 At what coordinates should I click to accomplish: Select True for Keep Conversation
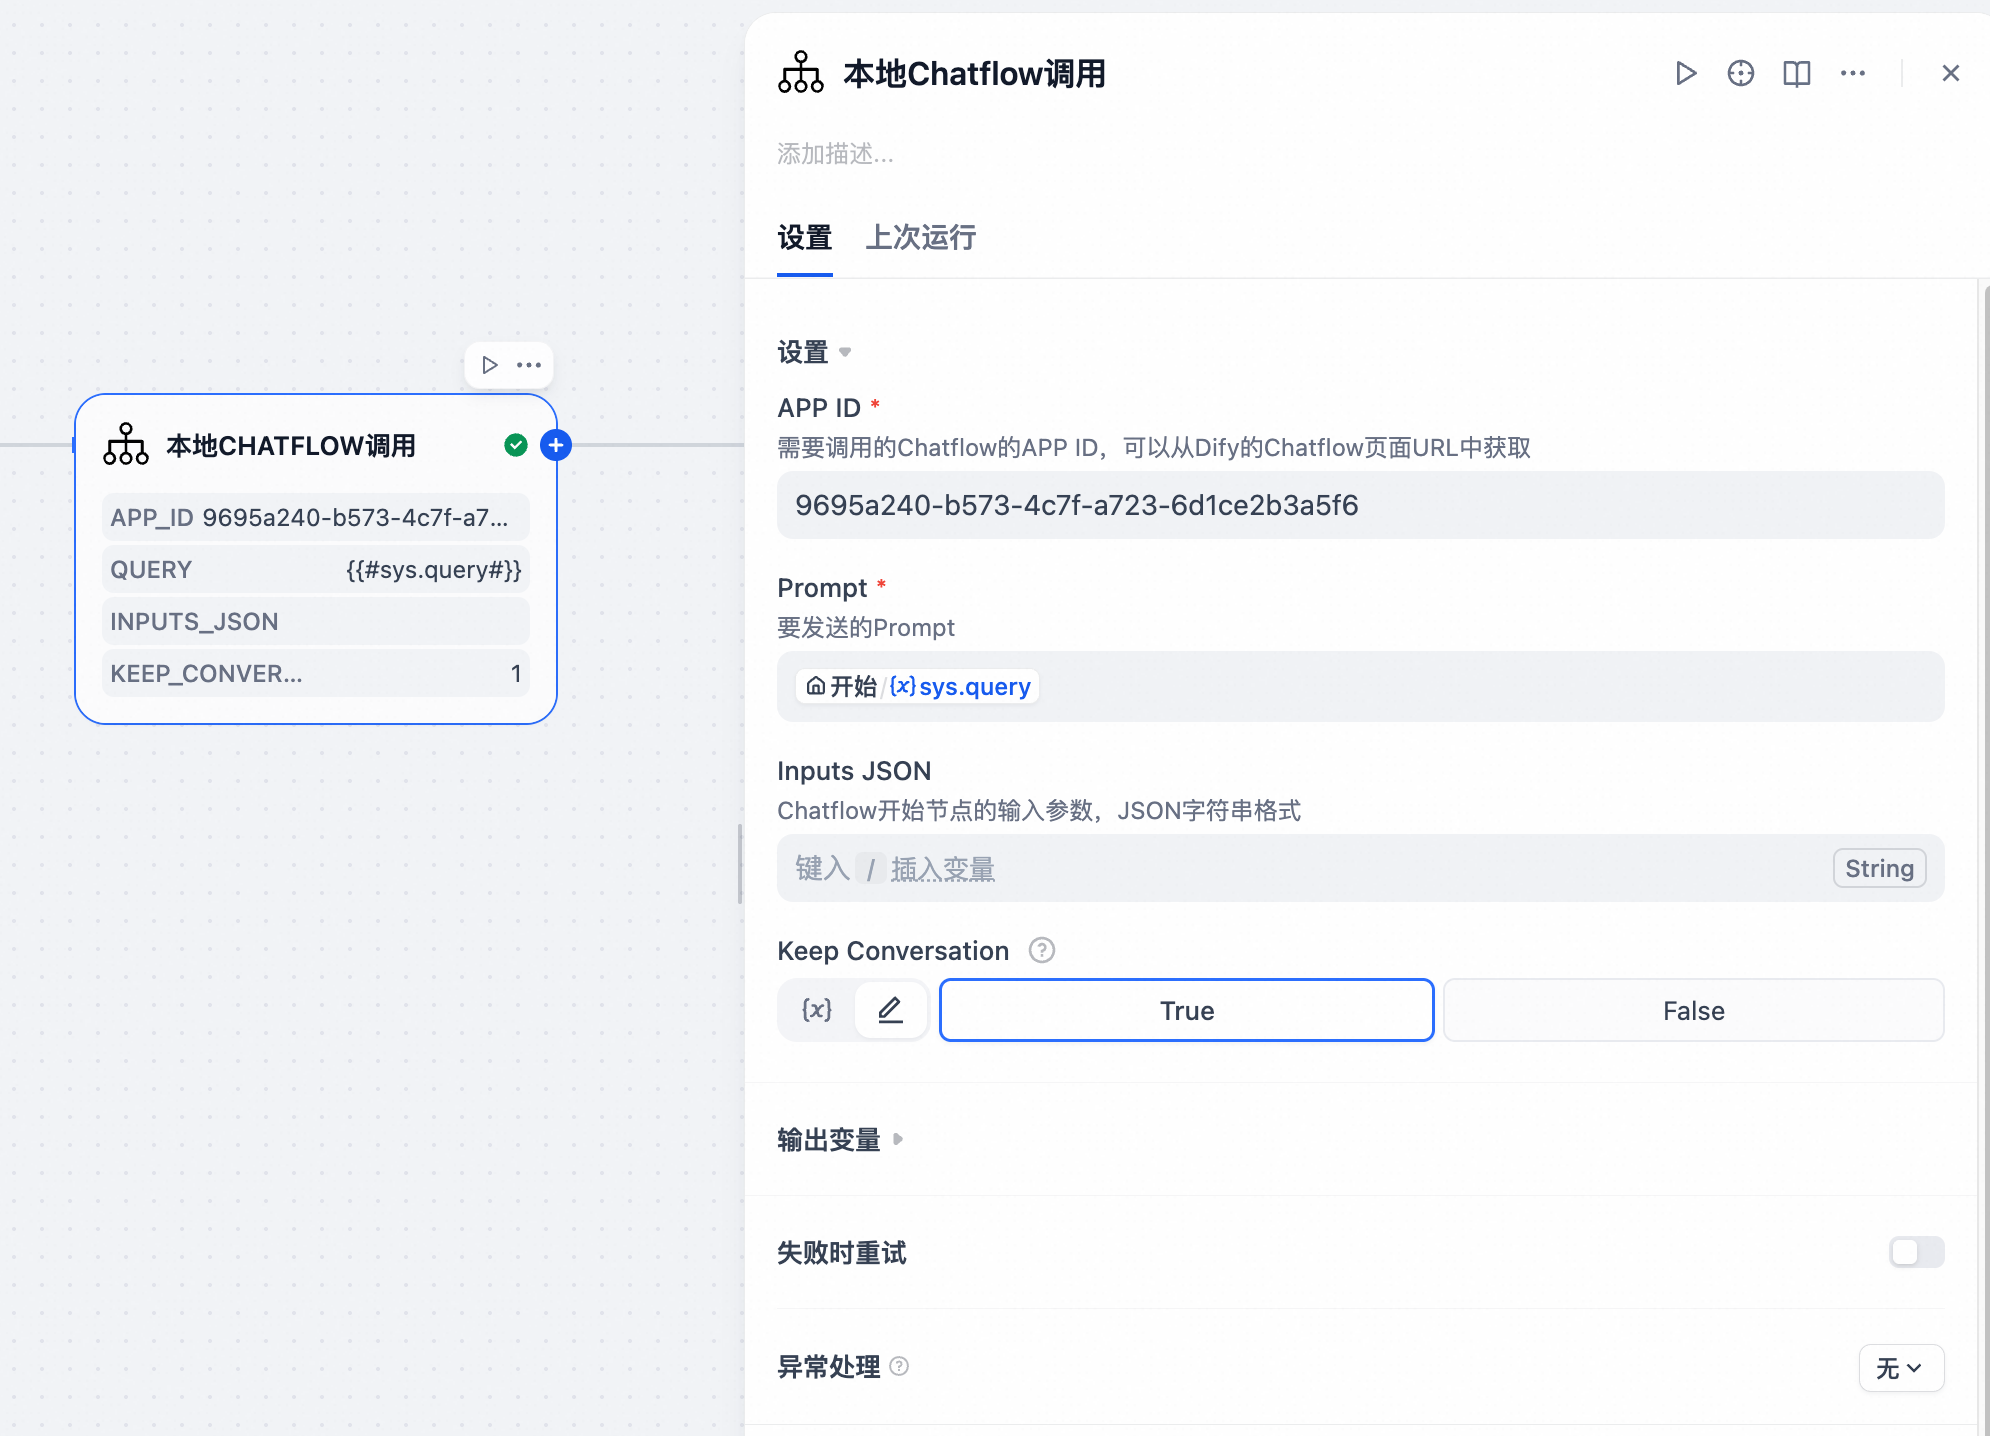pos(1186,1010)
